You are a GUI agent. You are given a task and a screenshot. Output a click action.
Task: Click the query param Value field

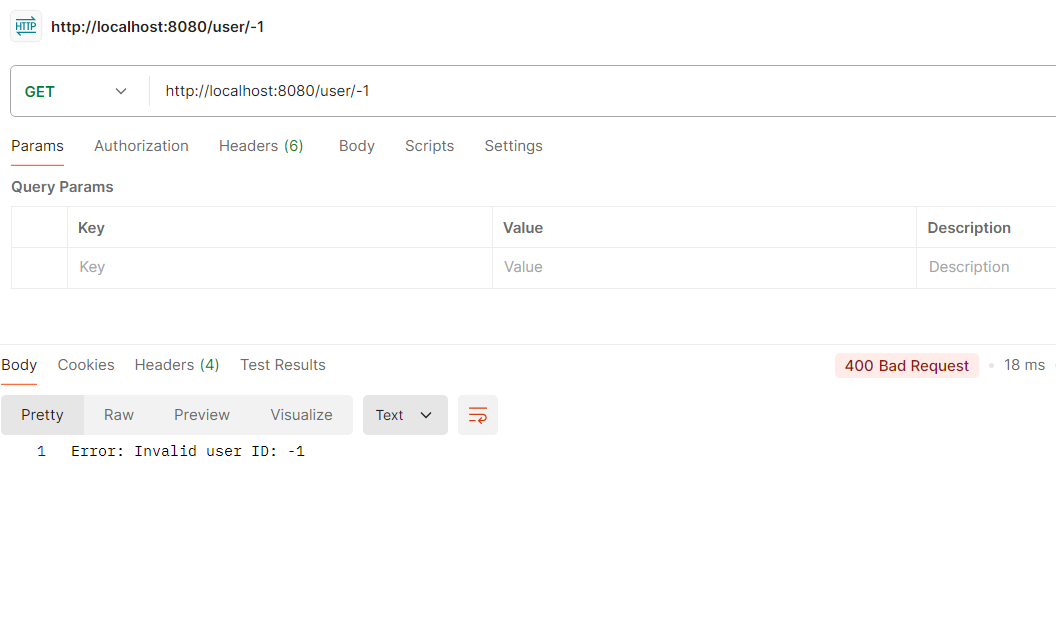pos(704,267)
